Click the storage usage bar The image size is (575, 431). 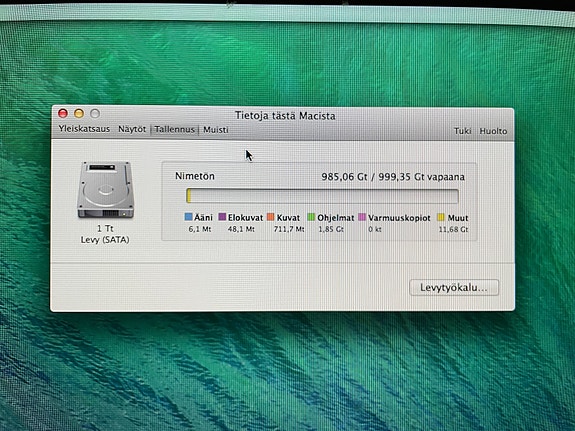(322, 196)
